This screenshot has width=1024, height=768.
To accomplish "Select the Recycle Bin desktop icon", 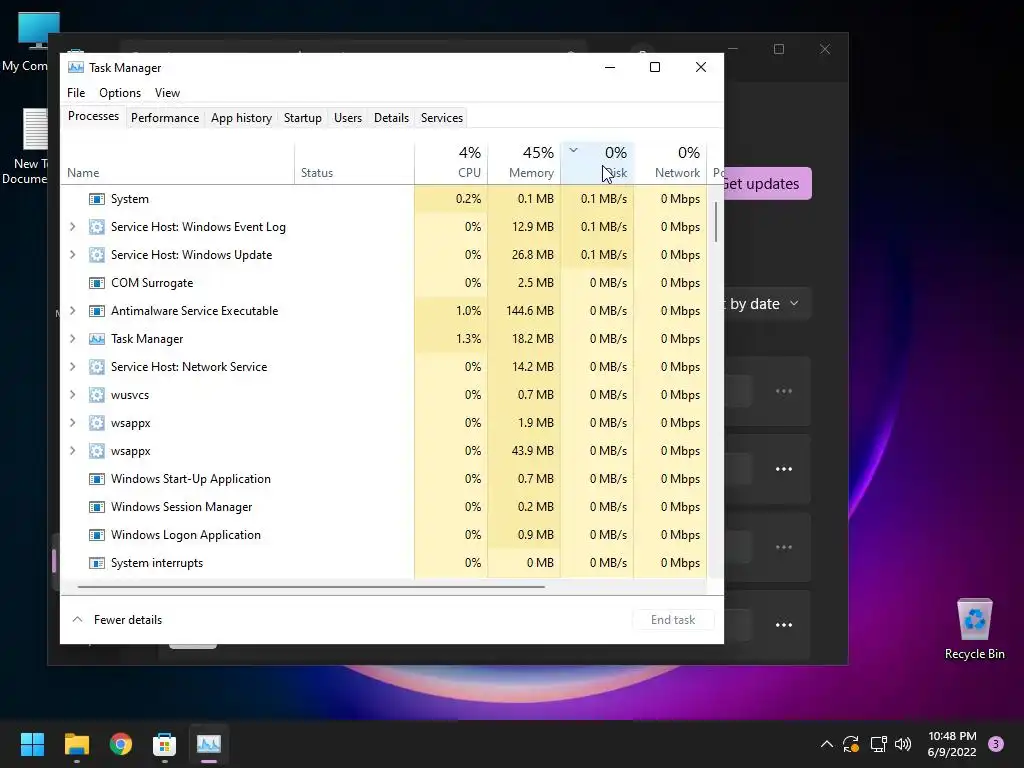I will 974,629.
